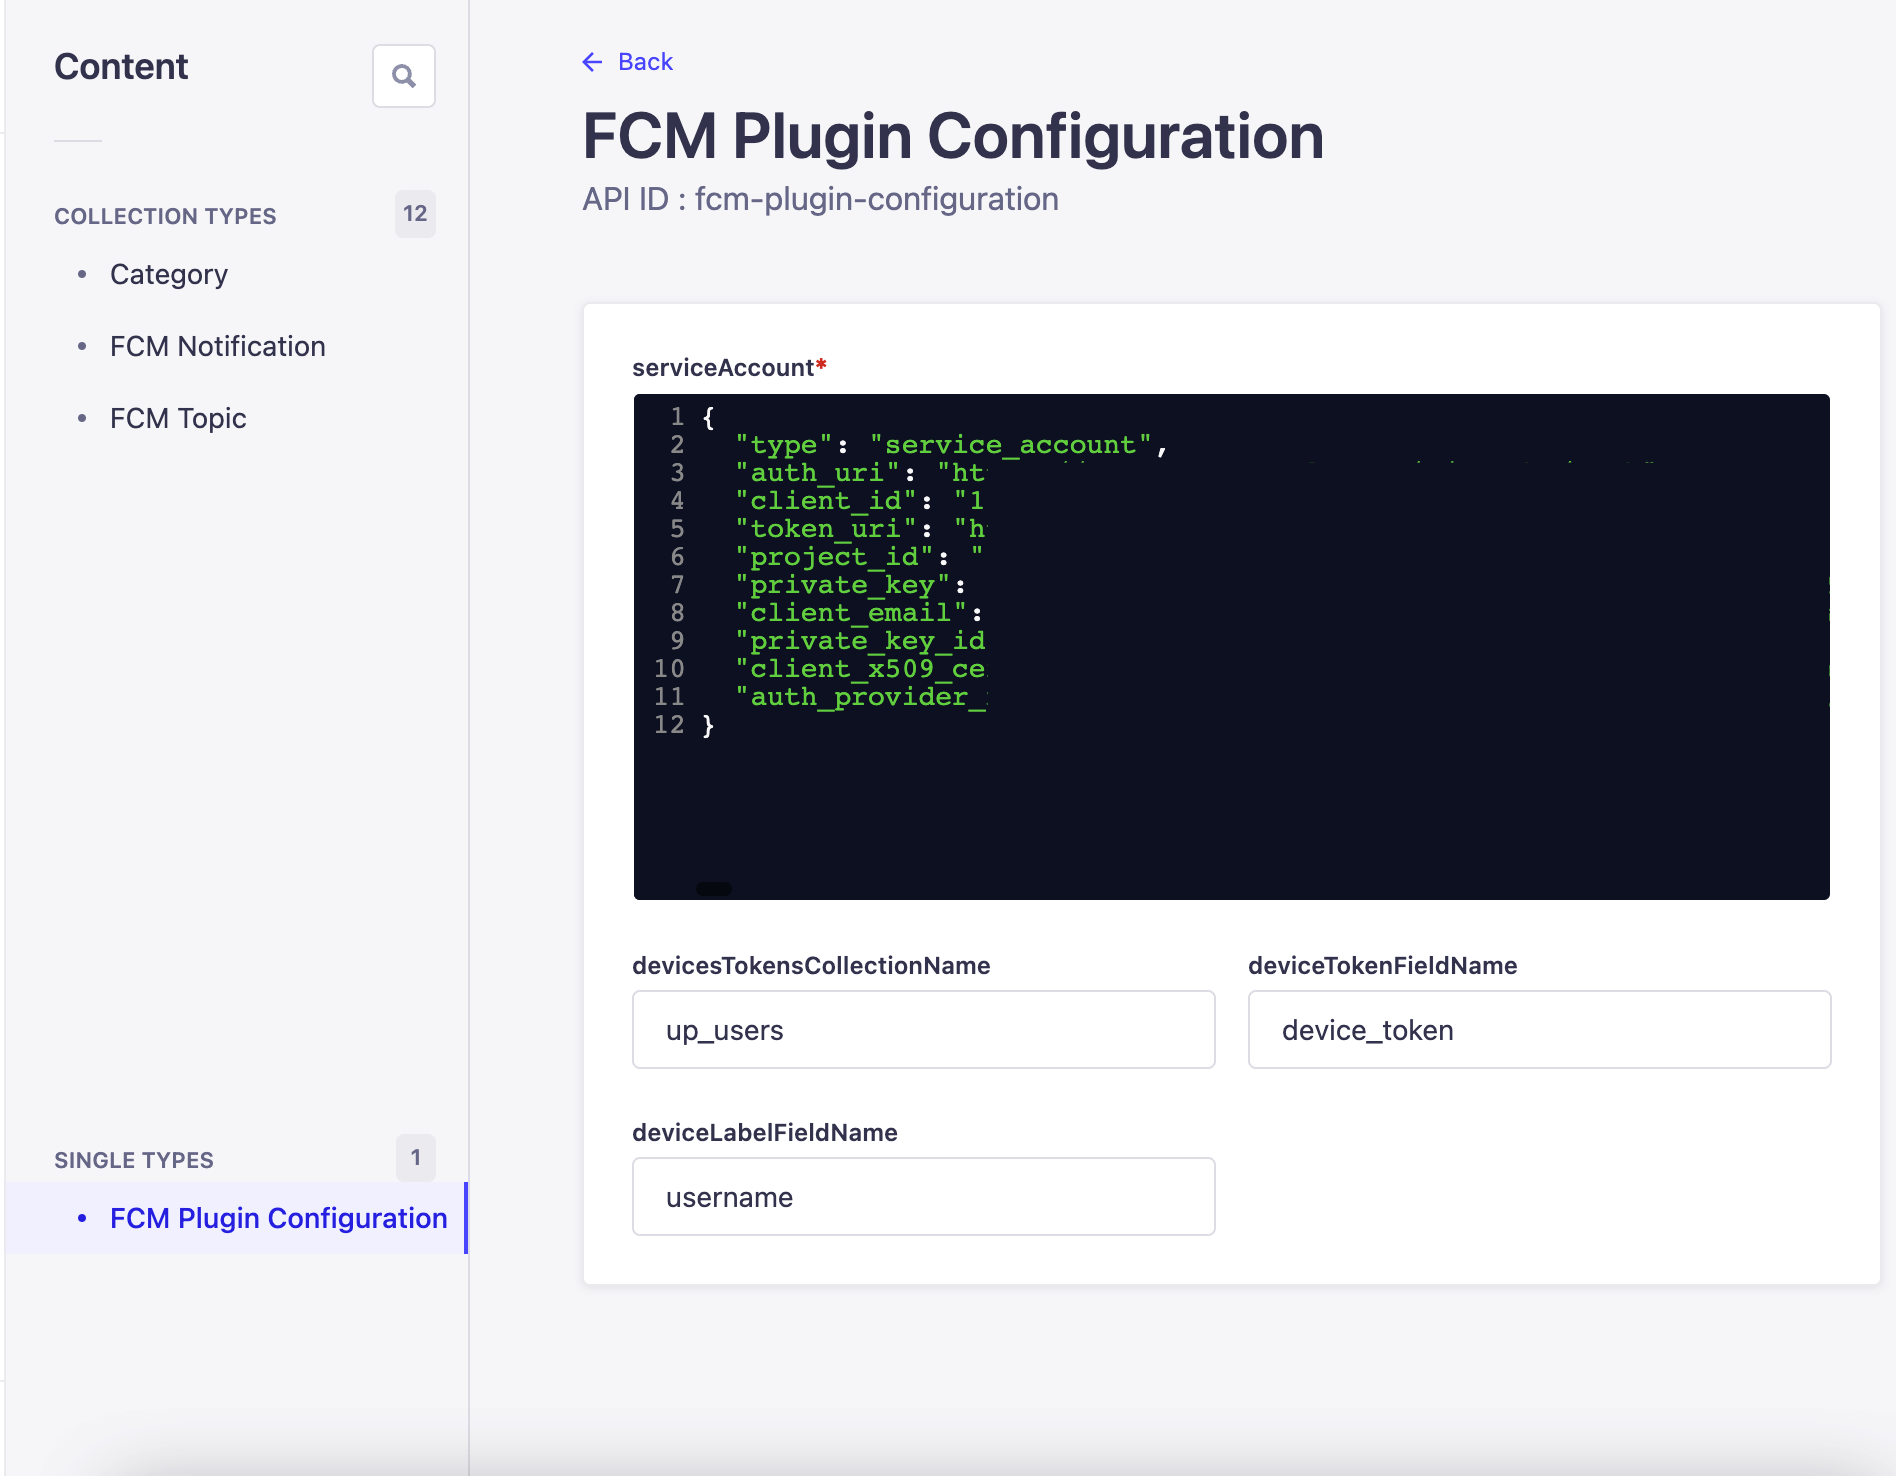This screenshot has height=1476, width=1896.
Task: Click line number 12 in editor gutter
Action: pyautogui.click(x=669, y=725)
